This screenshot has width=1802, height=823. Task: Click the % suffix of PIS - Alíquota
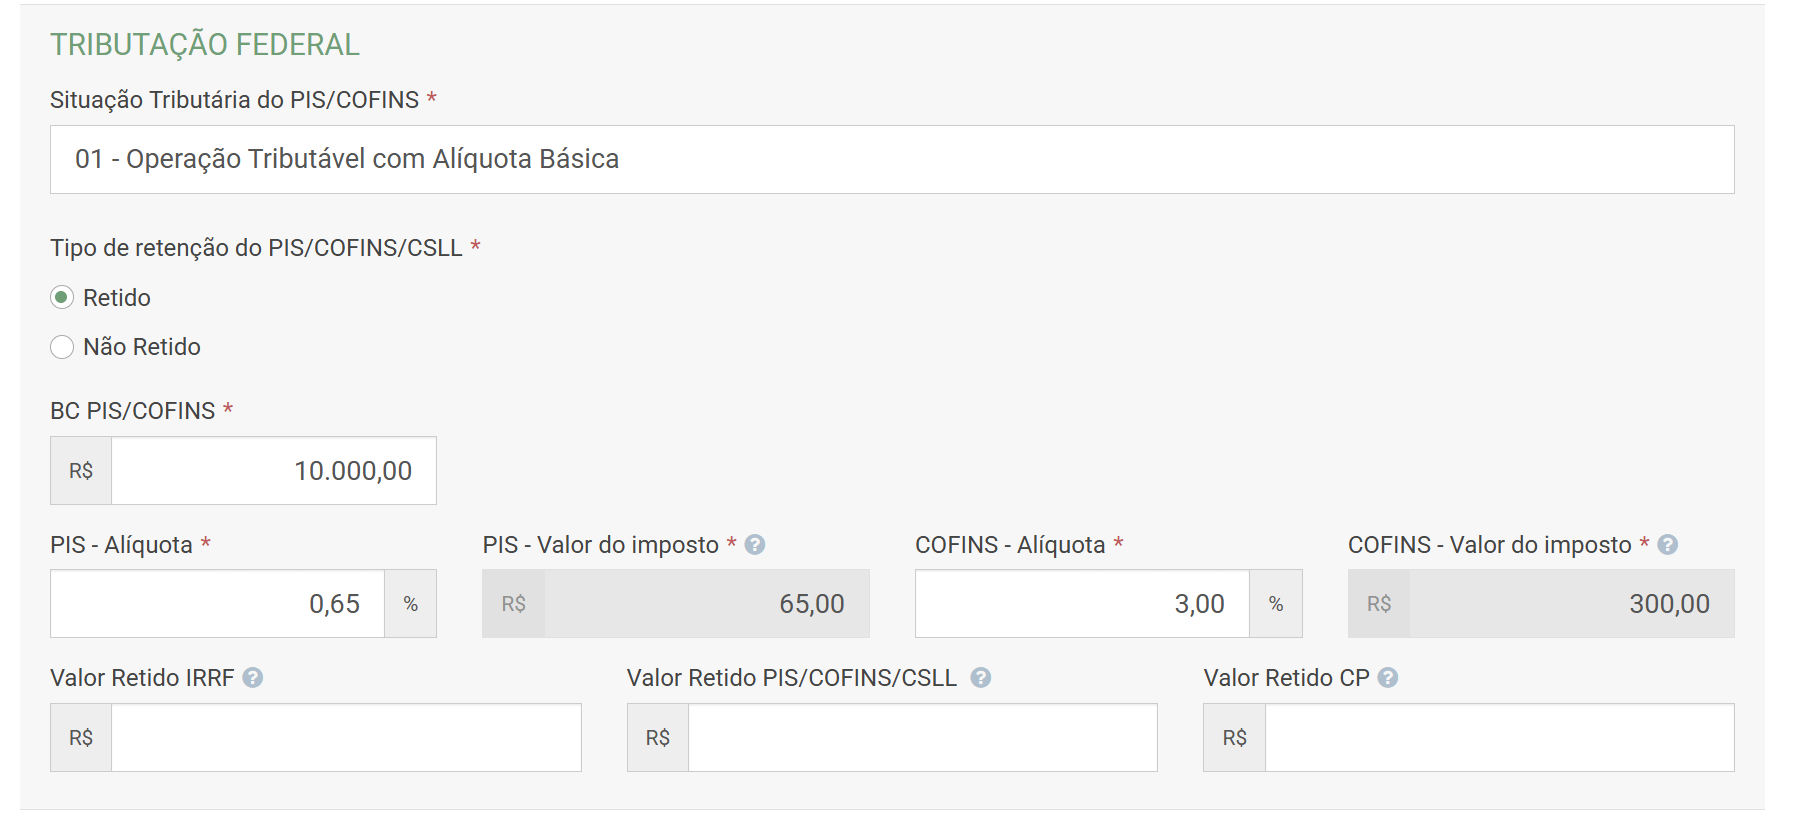[410, 604]
